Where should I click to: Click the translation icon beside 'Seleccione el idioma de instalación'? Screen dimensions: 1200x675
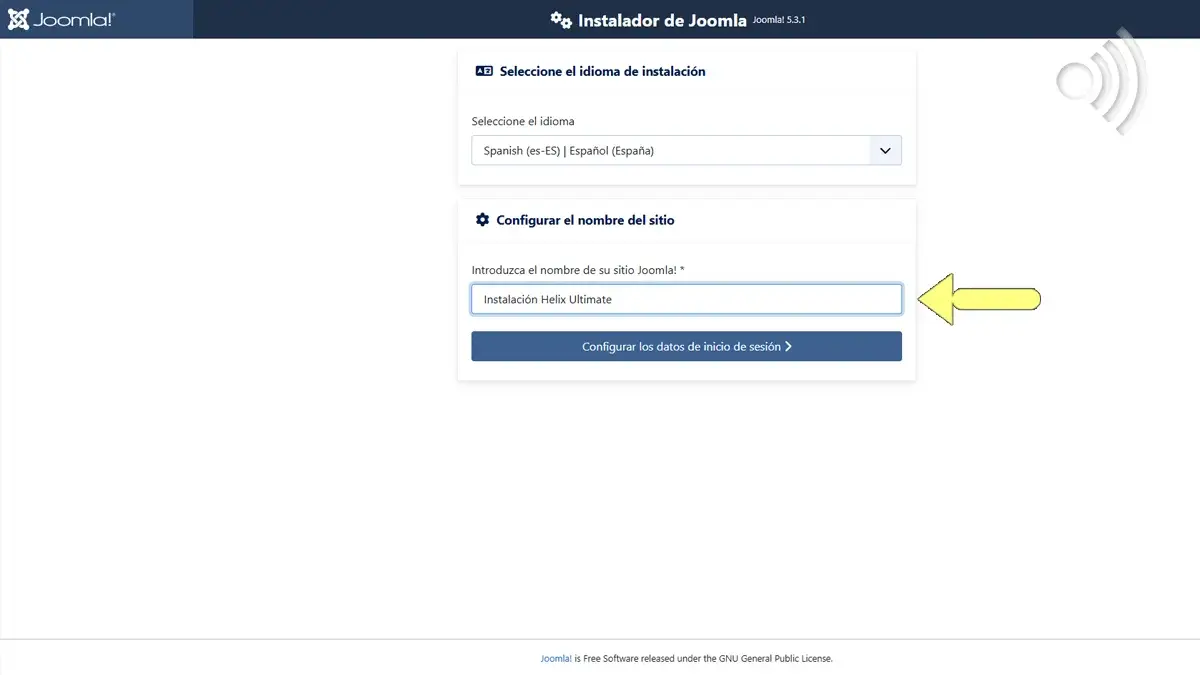(x=484, y=70)
